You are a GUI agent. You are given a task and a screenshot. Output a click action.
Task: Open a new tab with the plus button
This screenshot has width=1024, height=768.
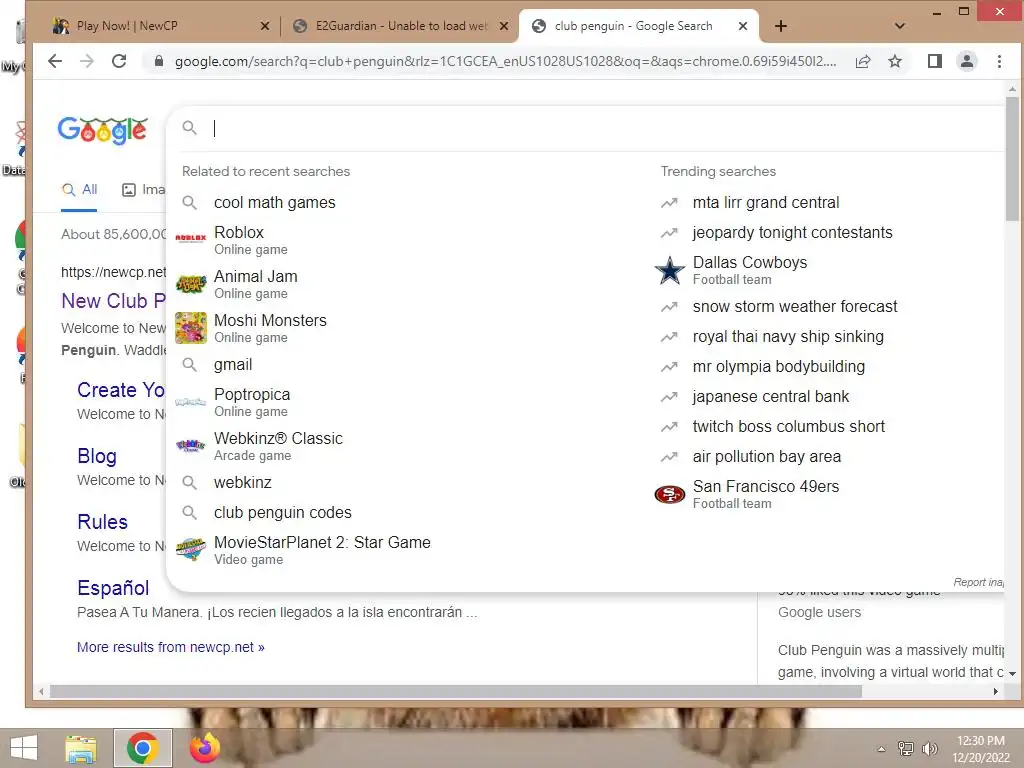pos(780,26)
